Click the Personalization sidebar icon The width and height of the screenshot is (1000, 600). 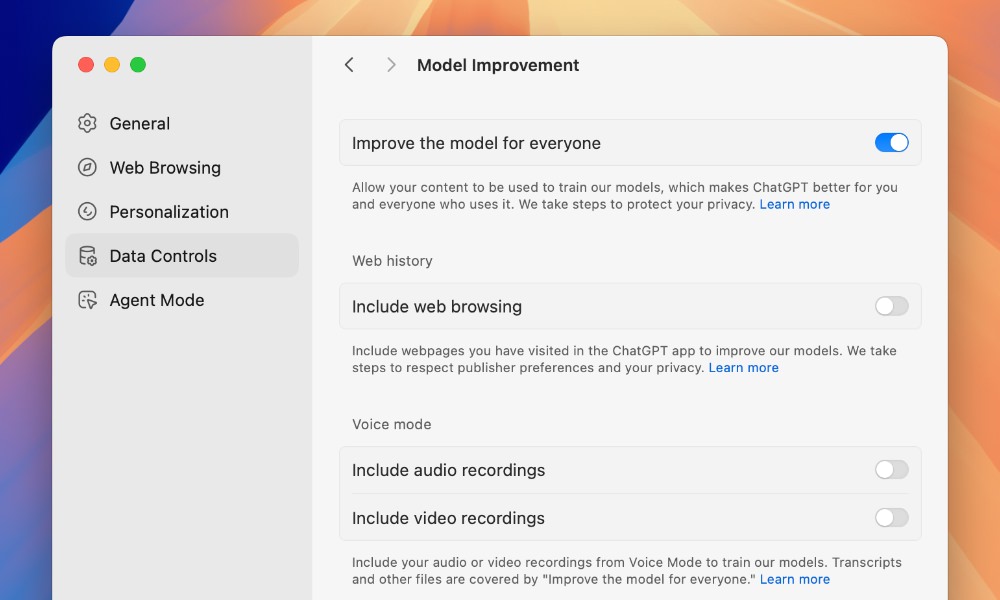point(87,211)
